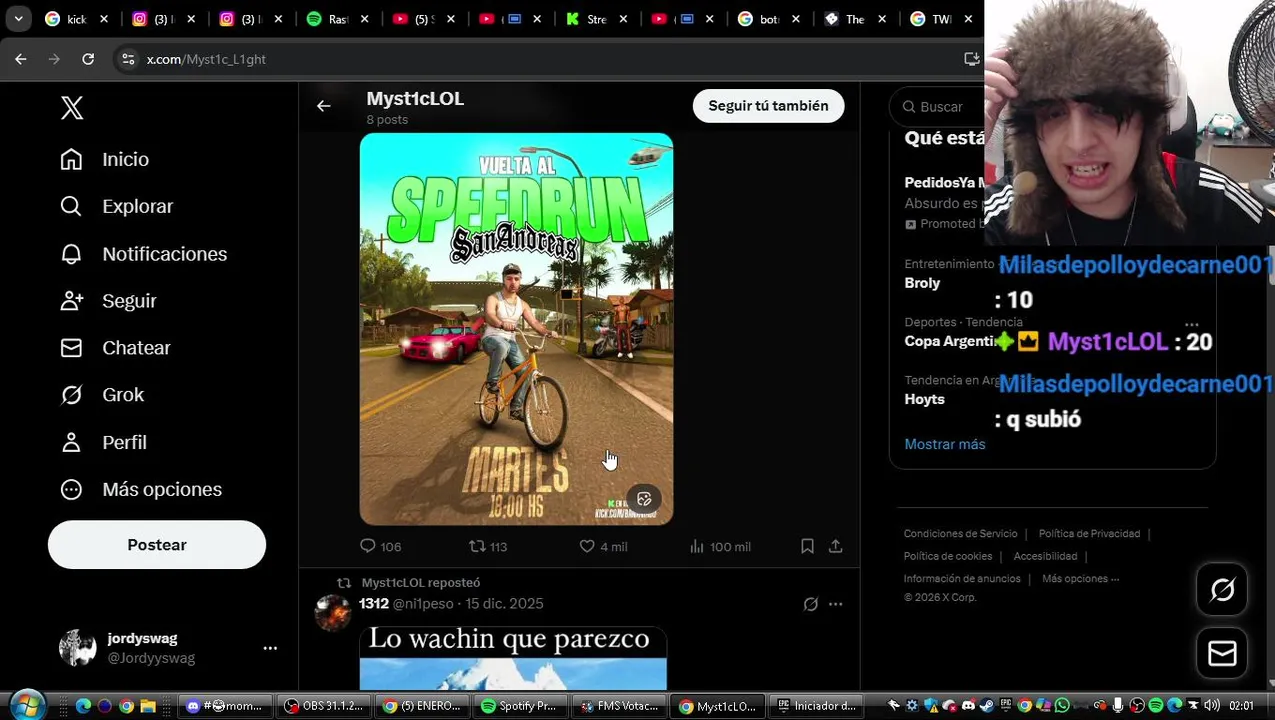Open the Explorar search page

(116, 206)
